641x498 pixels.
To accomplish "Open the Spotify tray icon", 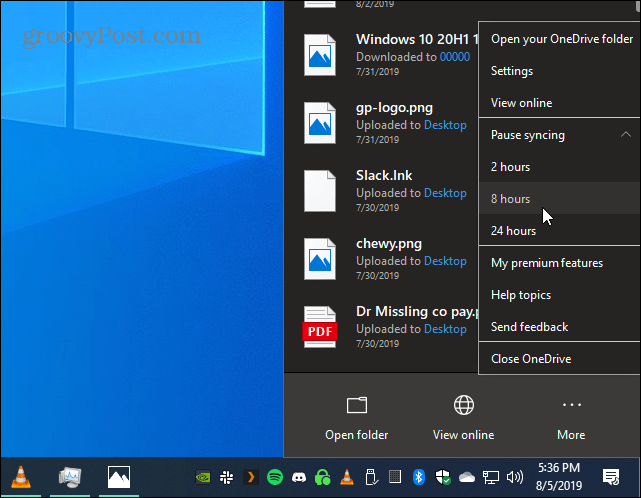I will pos(275,477).
